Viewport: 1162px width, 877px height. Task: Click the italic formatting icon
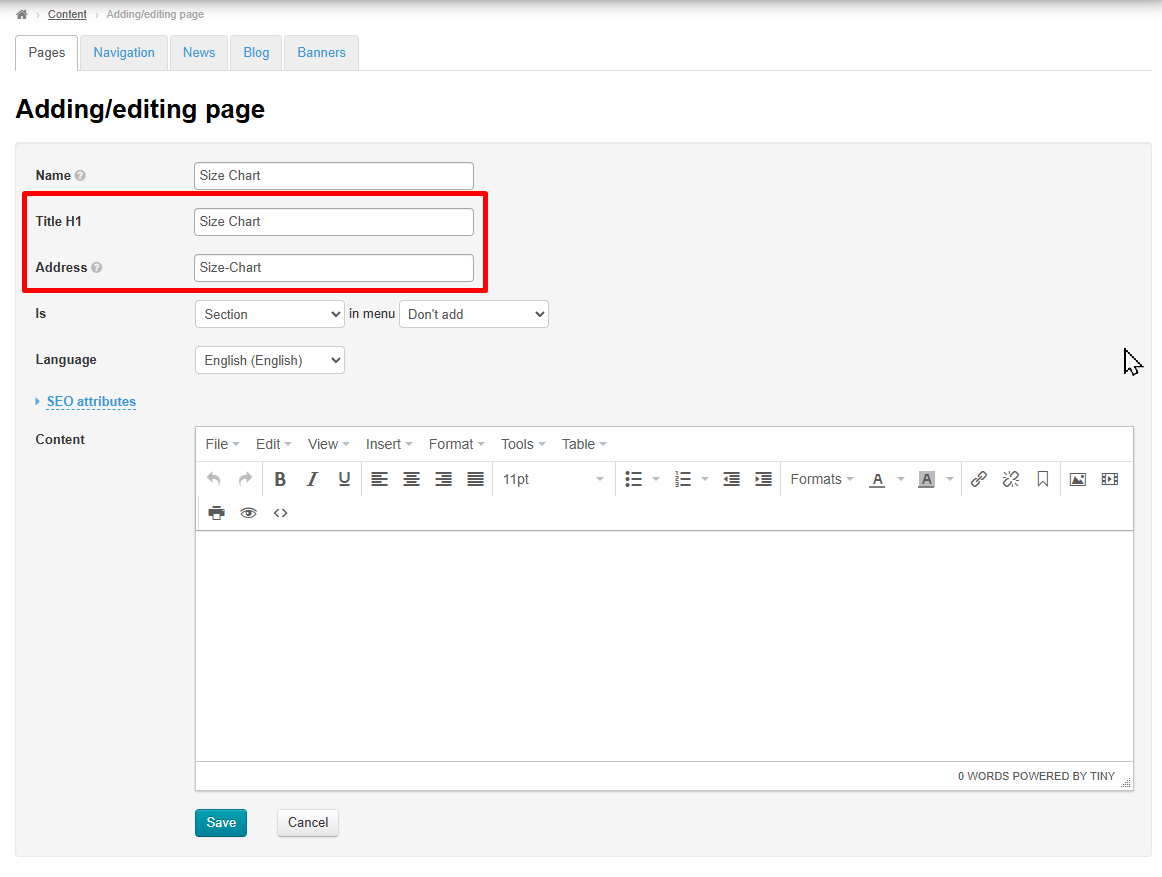[x=312, y=479]
